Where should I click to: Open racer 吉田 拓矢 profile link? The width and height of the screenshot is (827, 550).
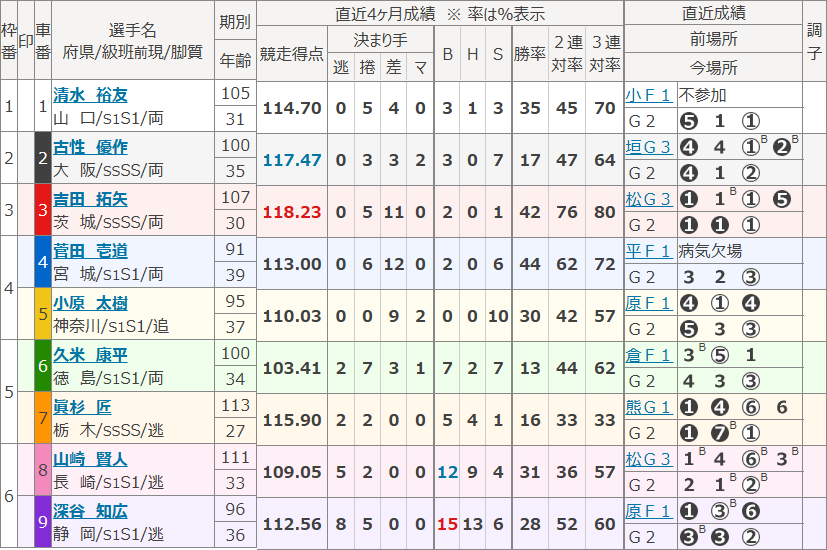[90, 199]
